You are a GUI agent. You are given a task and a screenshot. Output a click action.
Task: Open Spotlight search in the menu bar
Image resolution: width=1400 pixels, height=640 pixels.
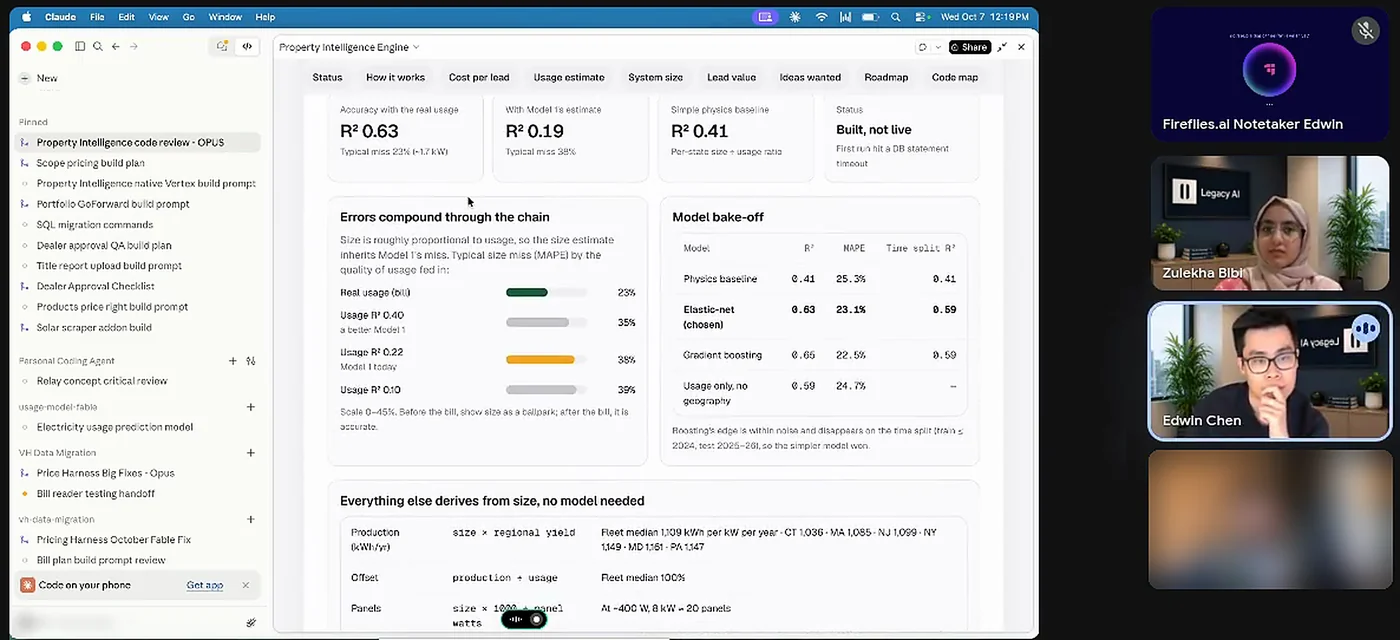click(896, 17)
